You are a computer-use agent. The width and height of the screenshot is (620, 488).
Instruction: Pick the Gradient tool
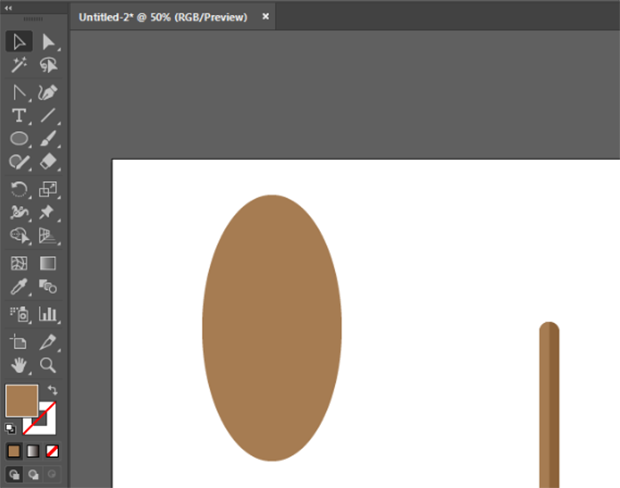click(47, 264)
